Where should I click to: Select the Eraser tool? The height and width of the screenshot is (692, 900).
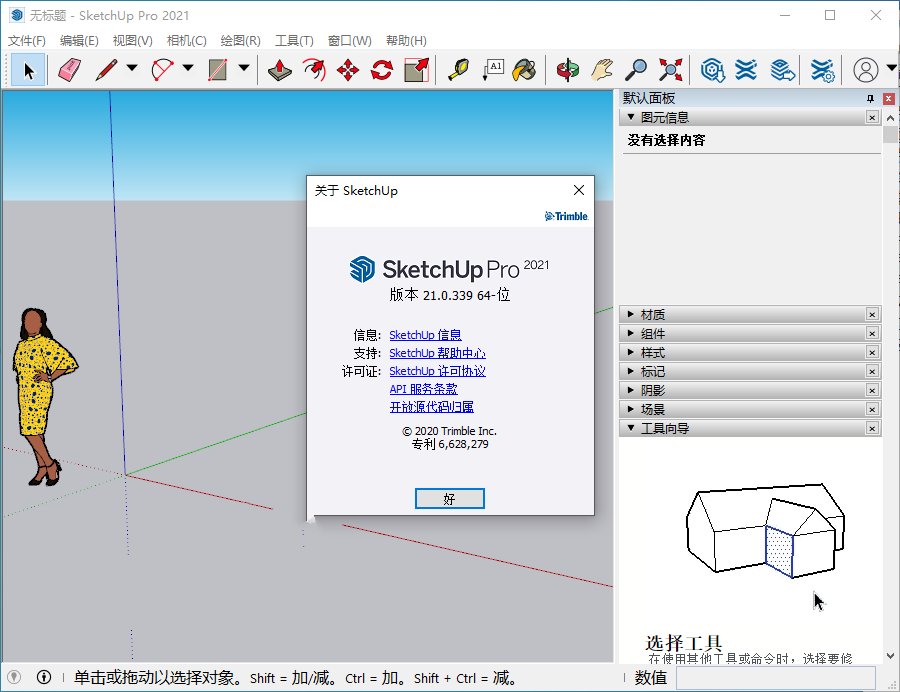pos(69,70)
